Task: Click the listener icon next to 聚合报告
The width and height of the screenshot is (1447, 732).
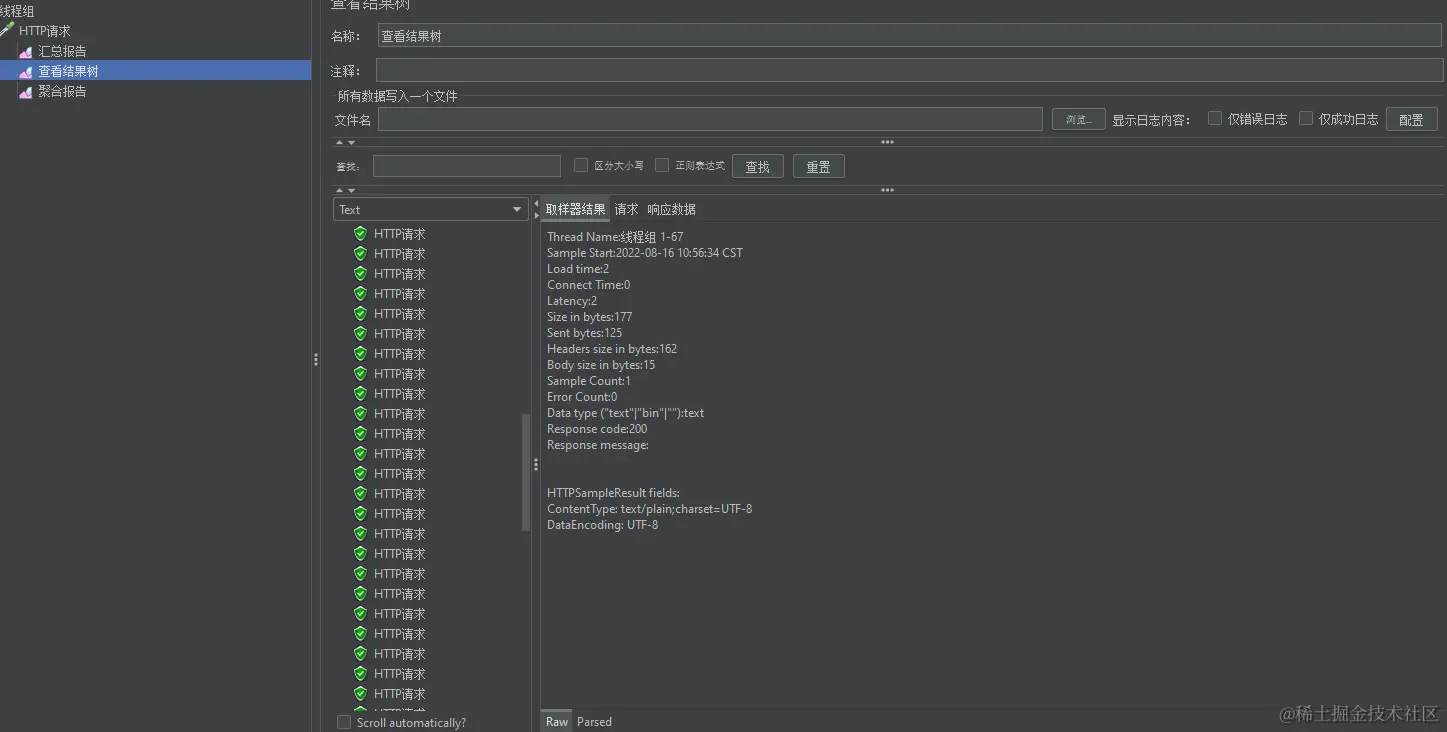Action: tap(26, 92)
